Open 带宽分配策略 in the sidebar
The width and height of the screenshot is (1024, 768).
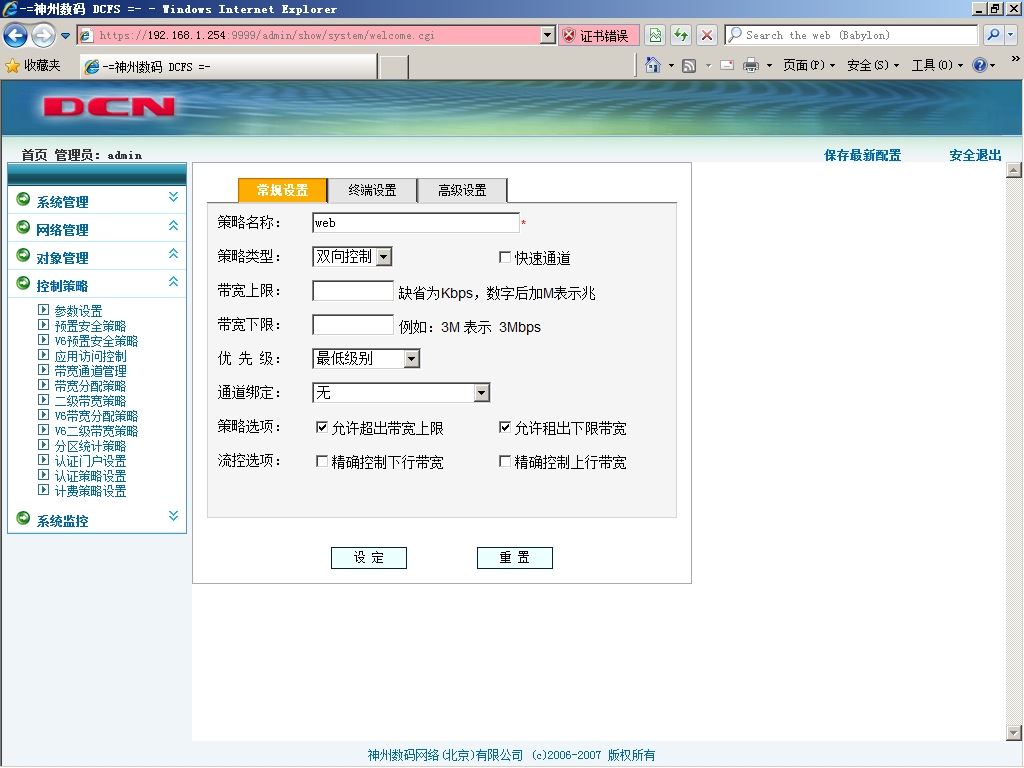click(90, 386)
